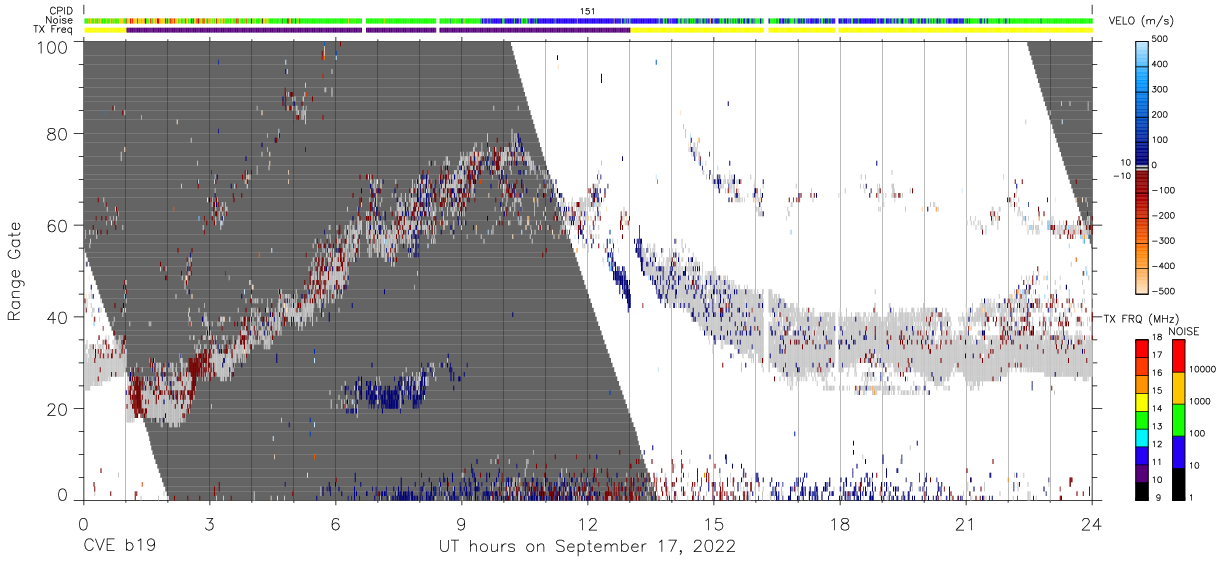The image size is (1228, 567).
Task: Click the "VELO (m/s)" colorbar title
Action: tap(1143, 22)
